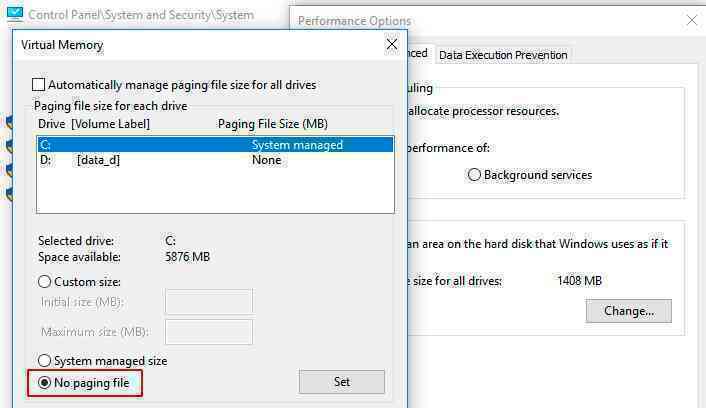Click the Set button
The image size is (706, 408).
pyautogui.click(x=342, y=382)
